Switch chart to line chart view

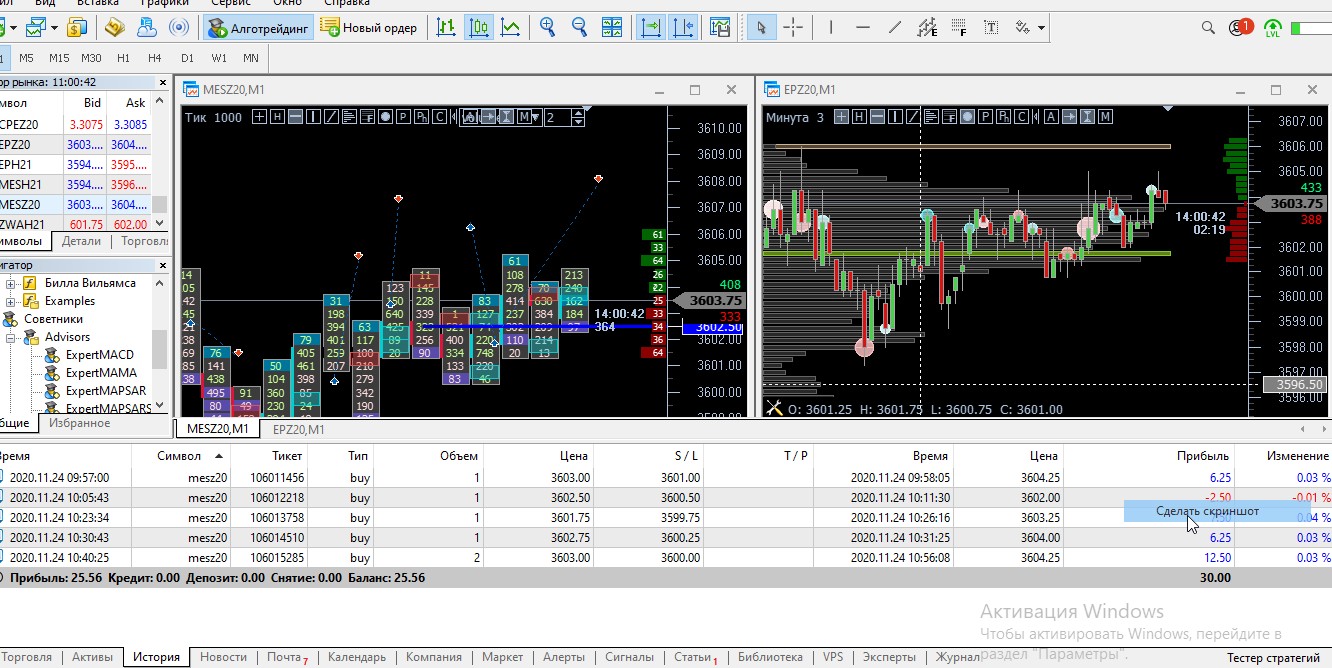click(511, 28)
